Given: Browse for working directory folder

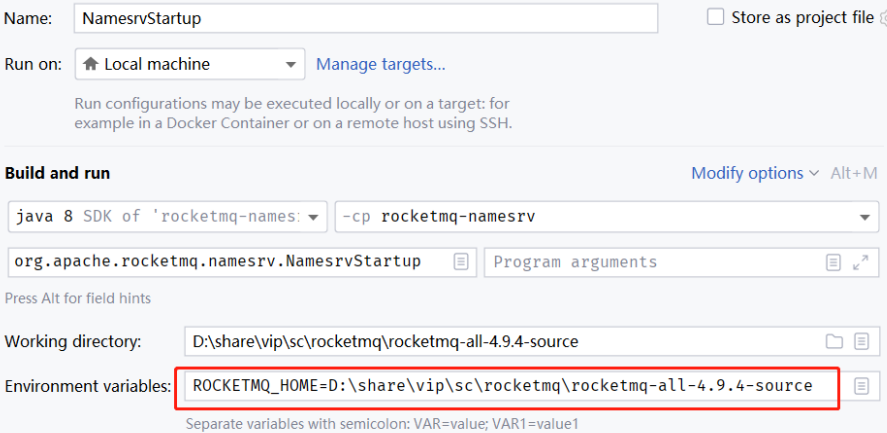Looking at the screenshot, I should click(x=834, y=341).
